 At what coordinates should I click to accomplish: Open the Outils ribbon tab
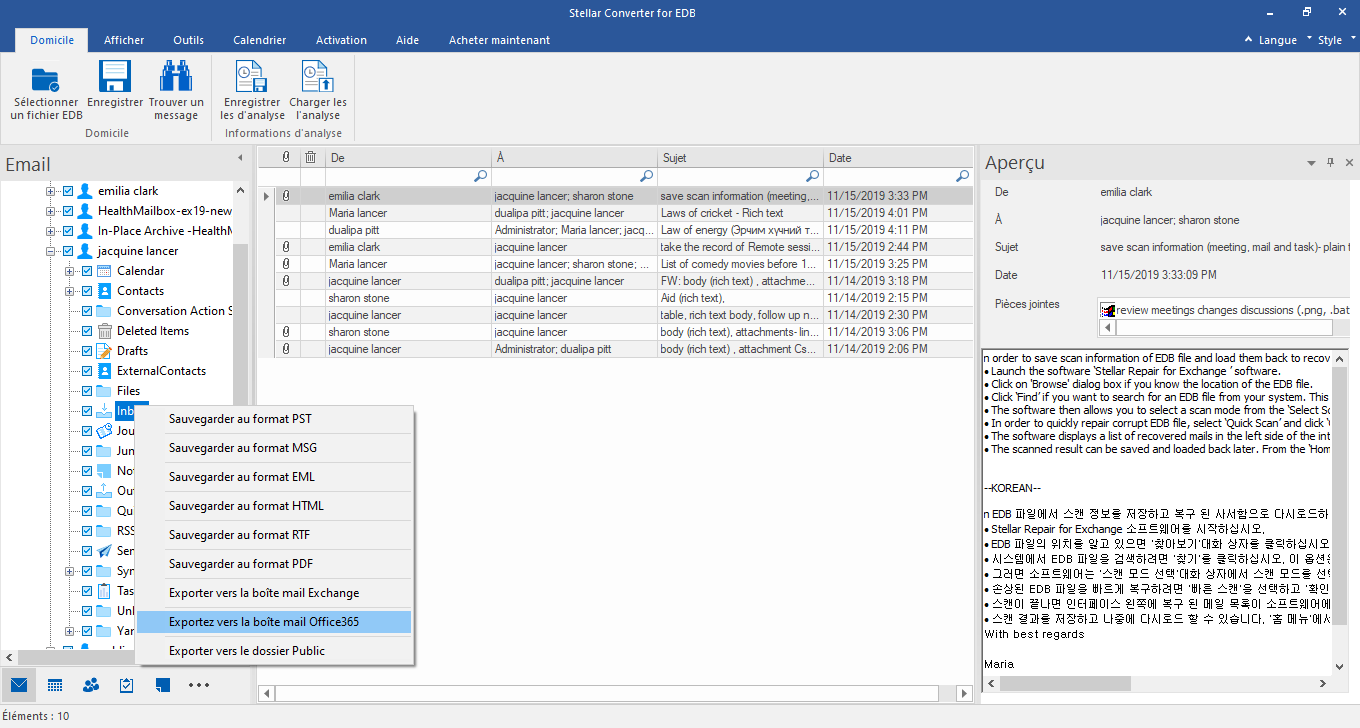(x=188, y=40)
